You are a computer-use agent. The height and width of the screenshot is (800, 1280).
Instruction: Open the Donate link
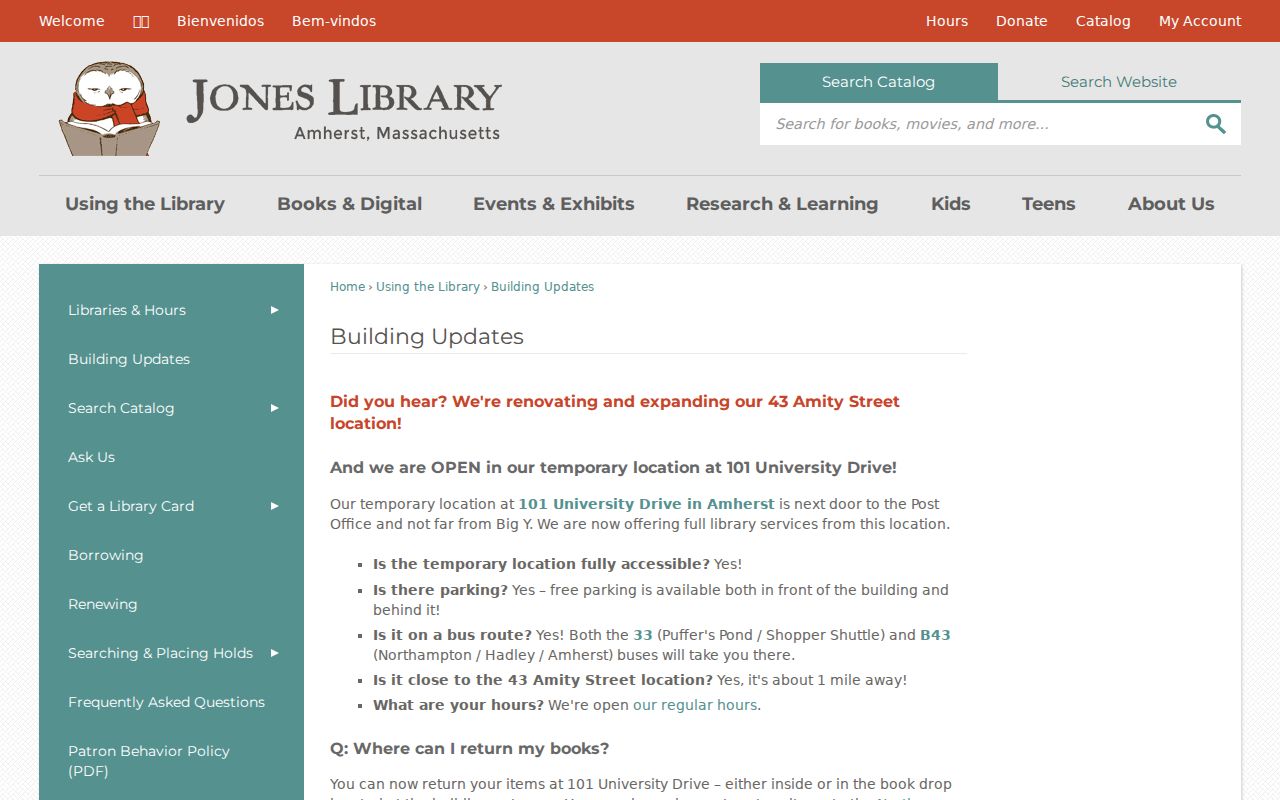1022,21
